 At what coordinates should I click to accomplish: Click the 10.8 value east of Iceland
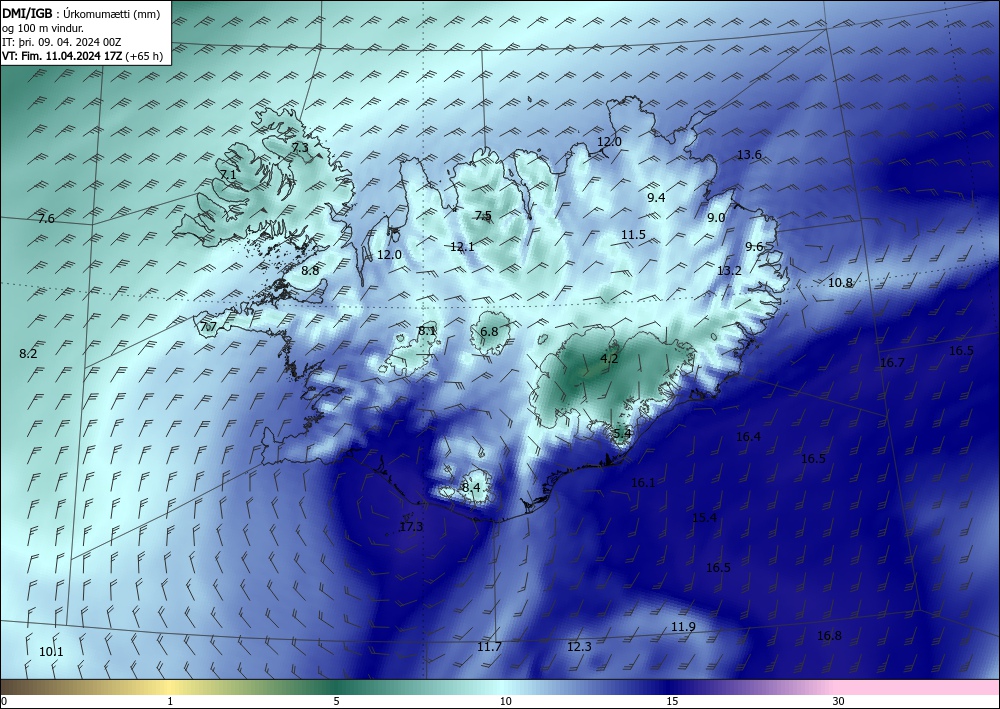pos(840,282)
